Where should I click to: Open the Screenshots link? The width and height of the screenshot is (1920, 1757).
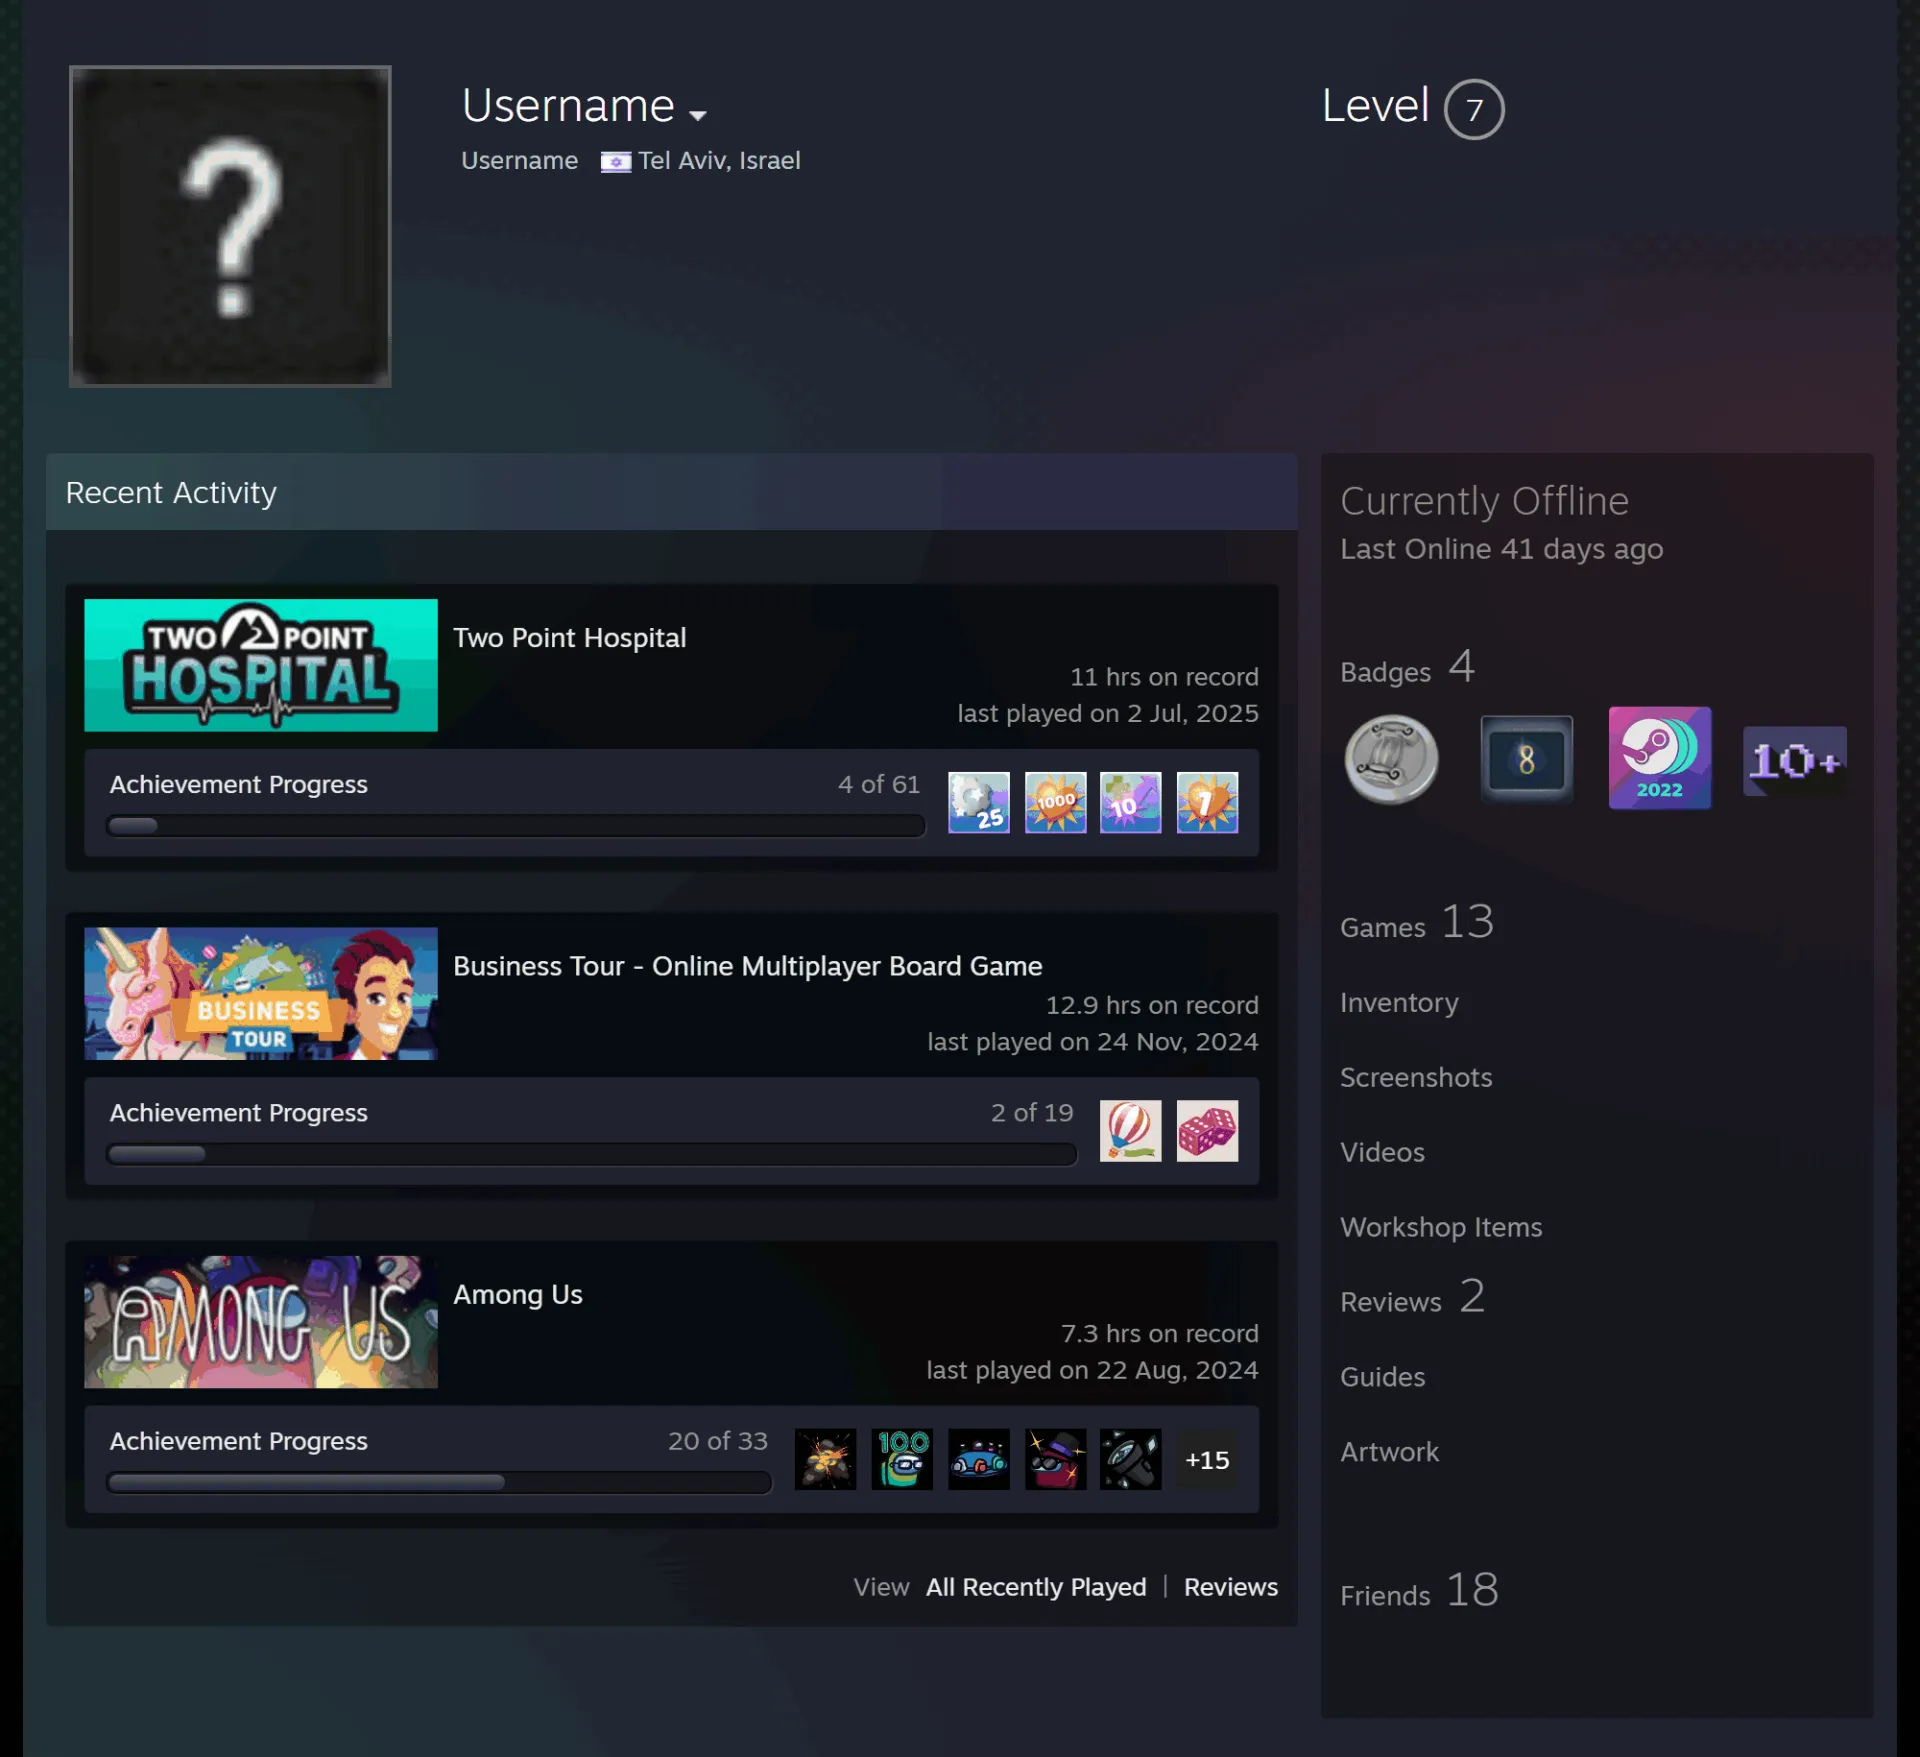point(1416,1077)
